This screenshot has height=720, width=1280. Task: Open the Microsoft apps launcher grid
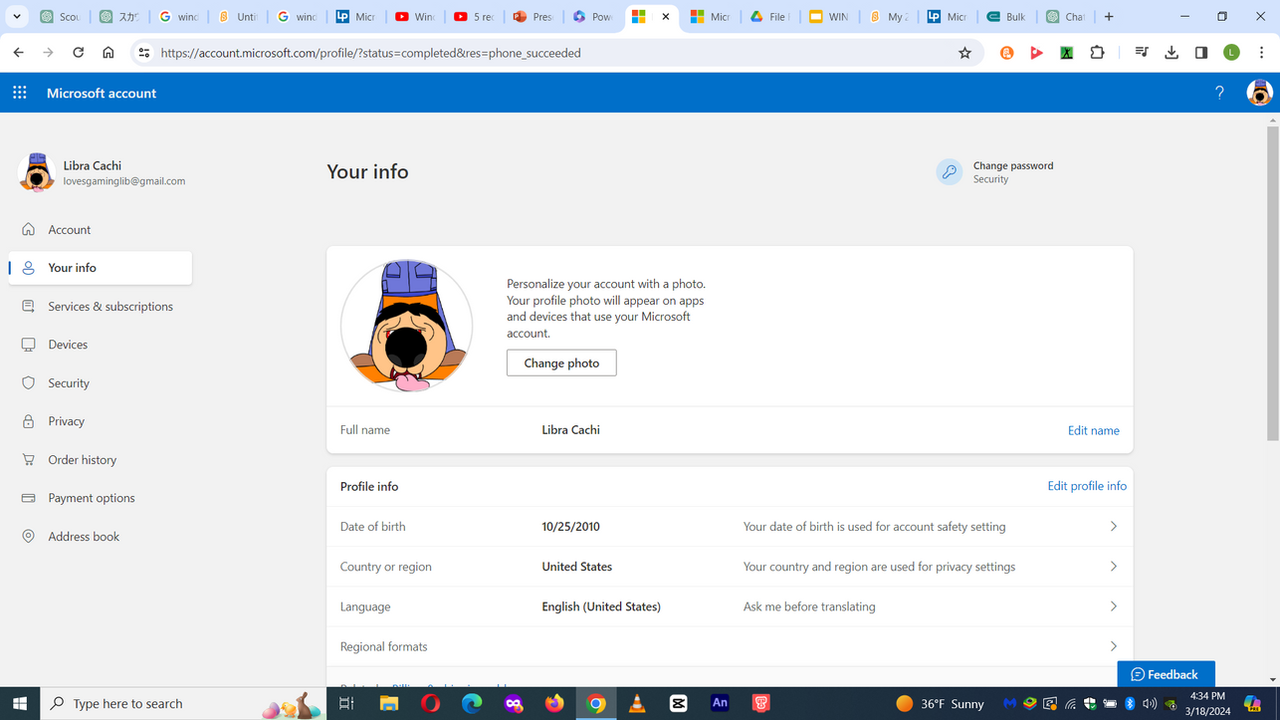[19, 93]
